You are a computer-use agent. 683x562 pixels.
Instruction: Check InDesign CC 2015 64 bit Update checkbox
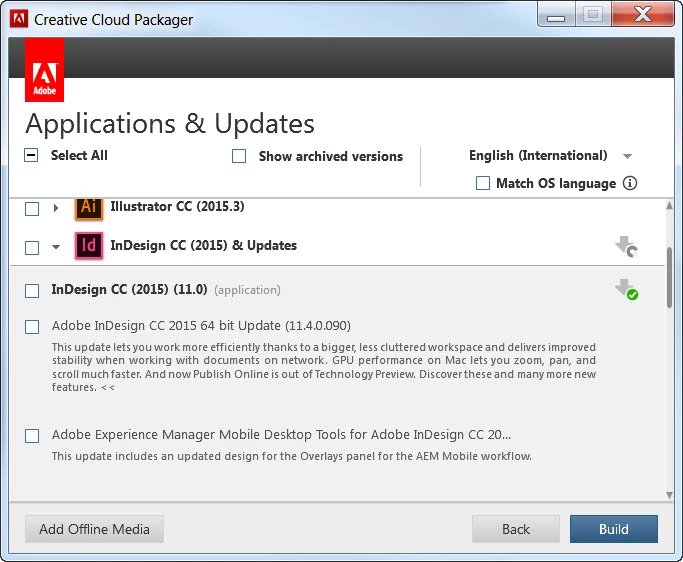(32, 327)
